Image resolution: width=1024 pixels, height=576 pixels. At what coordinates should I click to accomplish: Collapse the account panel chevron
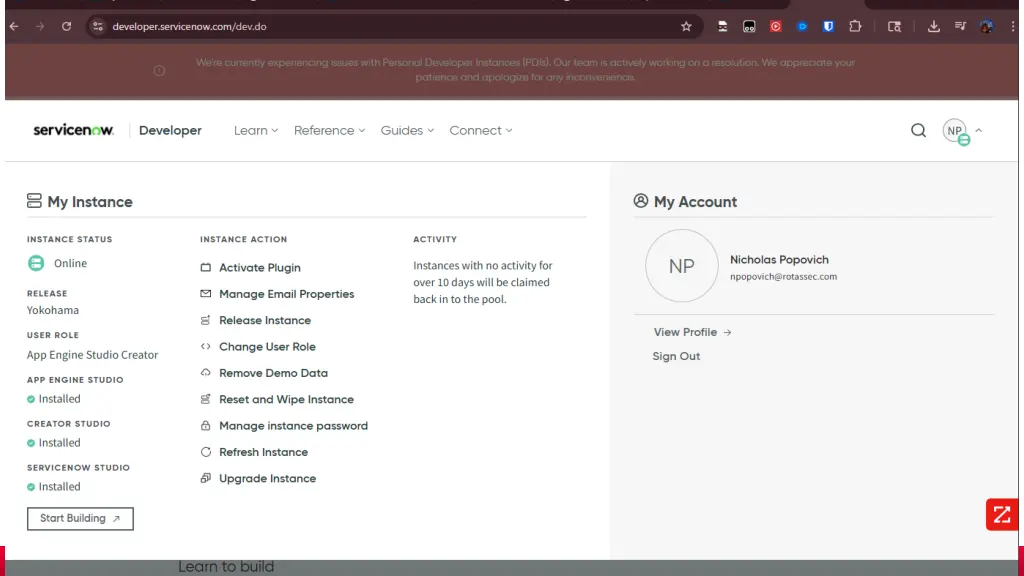[978, 131]
